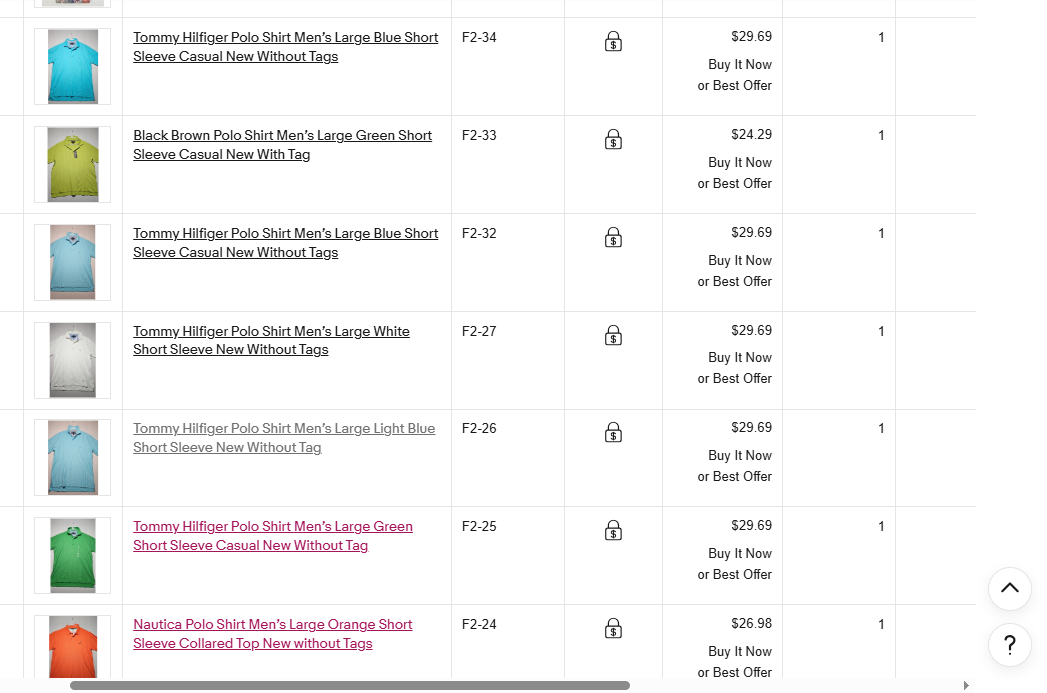Viewport: 1047px width, 693px height.
Task: Click the offer lock icon for F2-27
Action: (x=614, y=336)
